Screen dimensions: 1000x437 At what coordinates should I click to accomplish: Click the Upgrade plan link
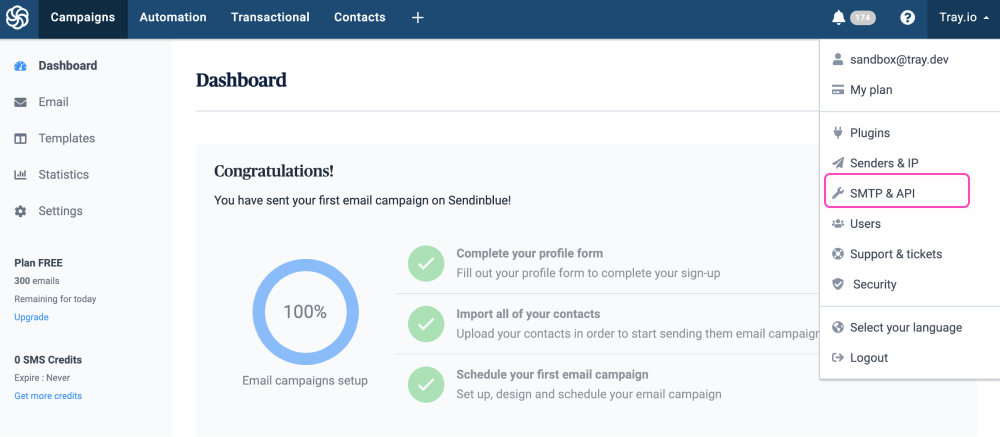click(31, 317)
